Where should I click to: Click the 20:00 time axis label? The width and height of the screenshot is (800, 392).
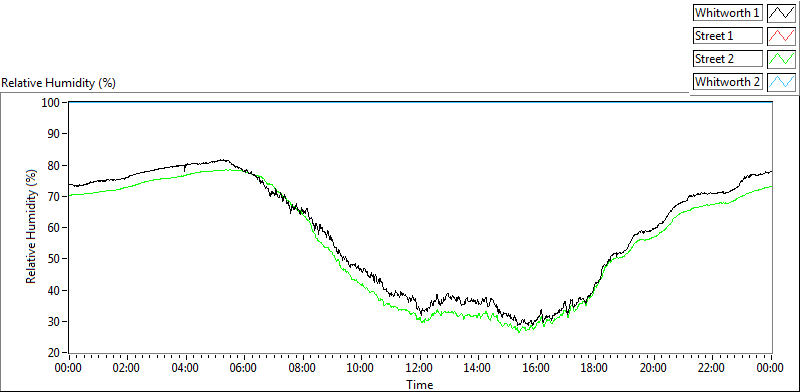(x=654, y=368)
